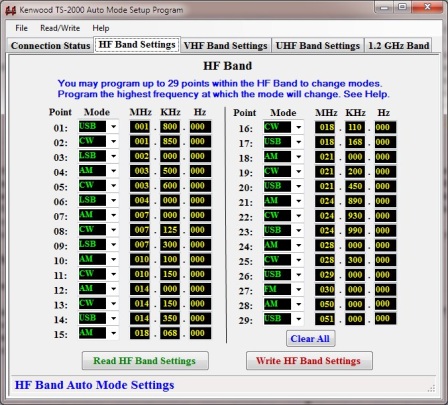Switch to VHF Band Settings tab
Image resolution: width=448 pixels, height=405 pixels.
tap(226, 46)
